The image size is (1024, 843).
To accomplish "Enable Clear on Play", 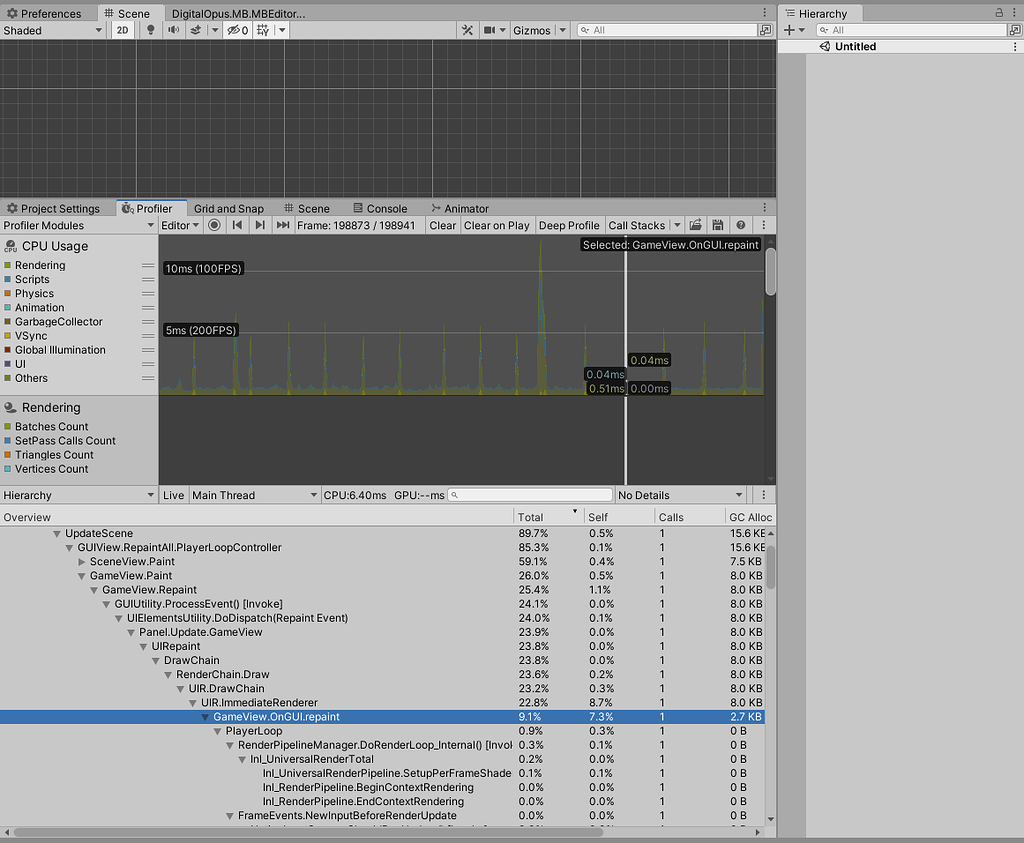I will pos(497,225).
